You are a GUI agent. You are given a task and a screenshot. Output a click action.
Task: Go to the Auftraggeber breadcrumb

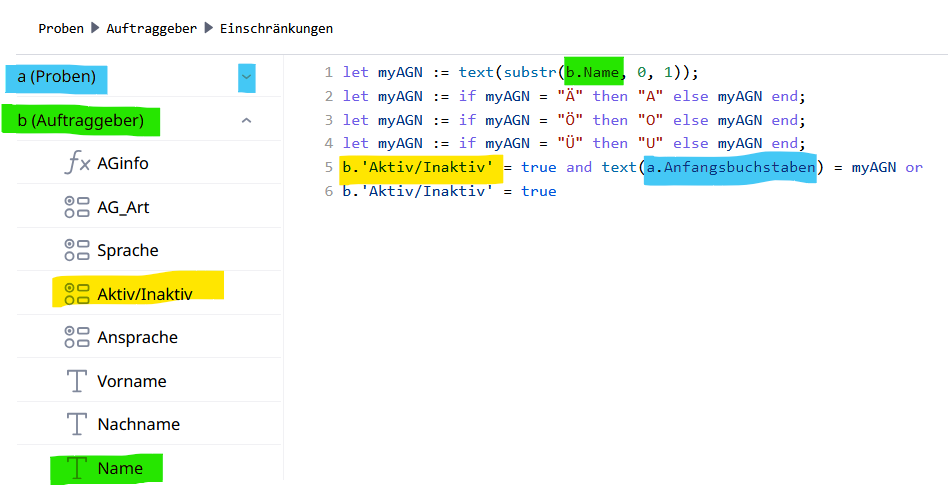pos(152,29)
